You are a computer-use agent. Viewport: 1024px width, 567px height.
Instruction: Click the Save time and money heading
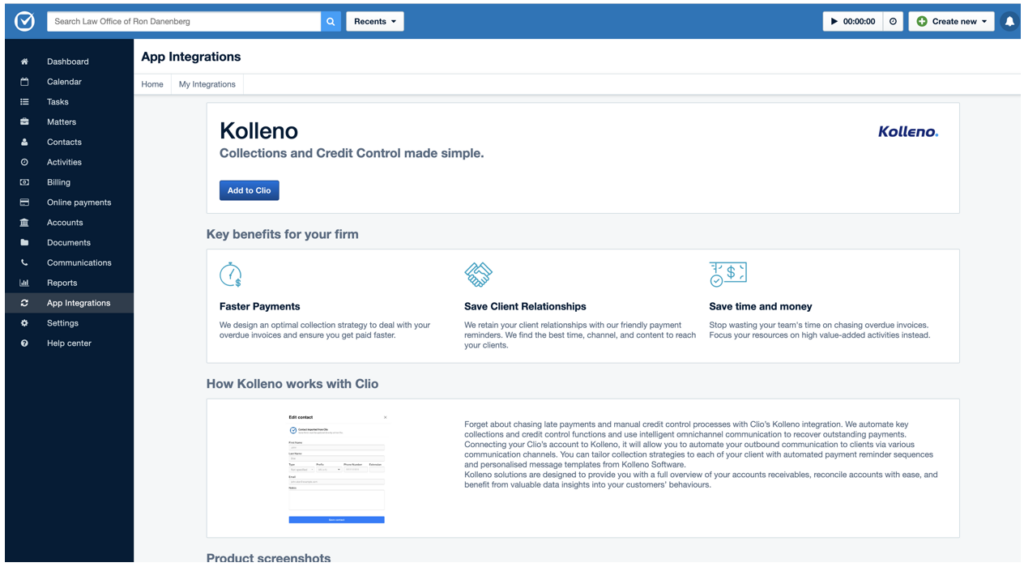click(761, 306)
